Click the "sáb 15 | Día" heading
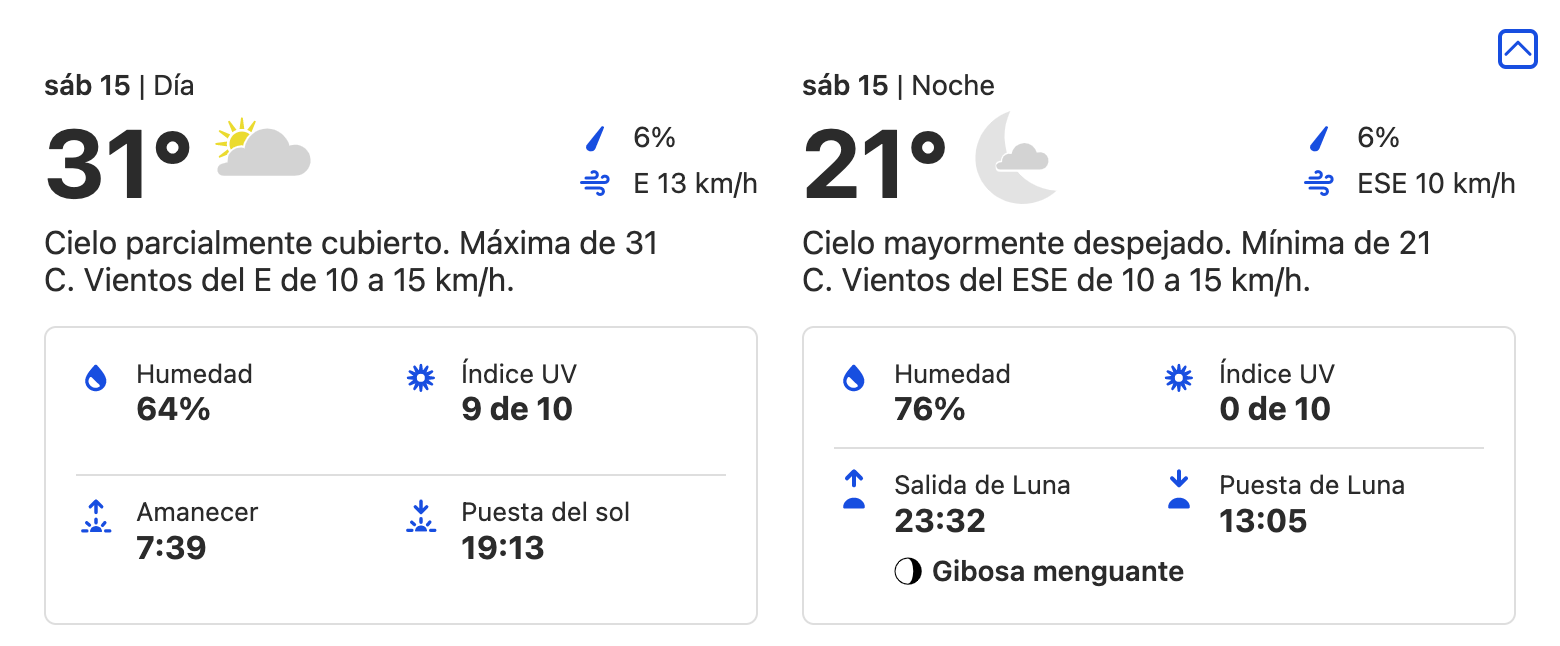This screenshot has height=646, width=1560. click(119, 86)
